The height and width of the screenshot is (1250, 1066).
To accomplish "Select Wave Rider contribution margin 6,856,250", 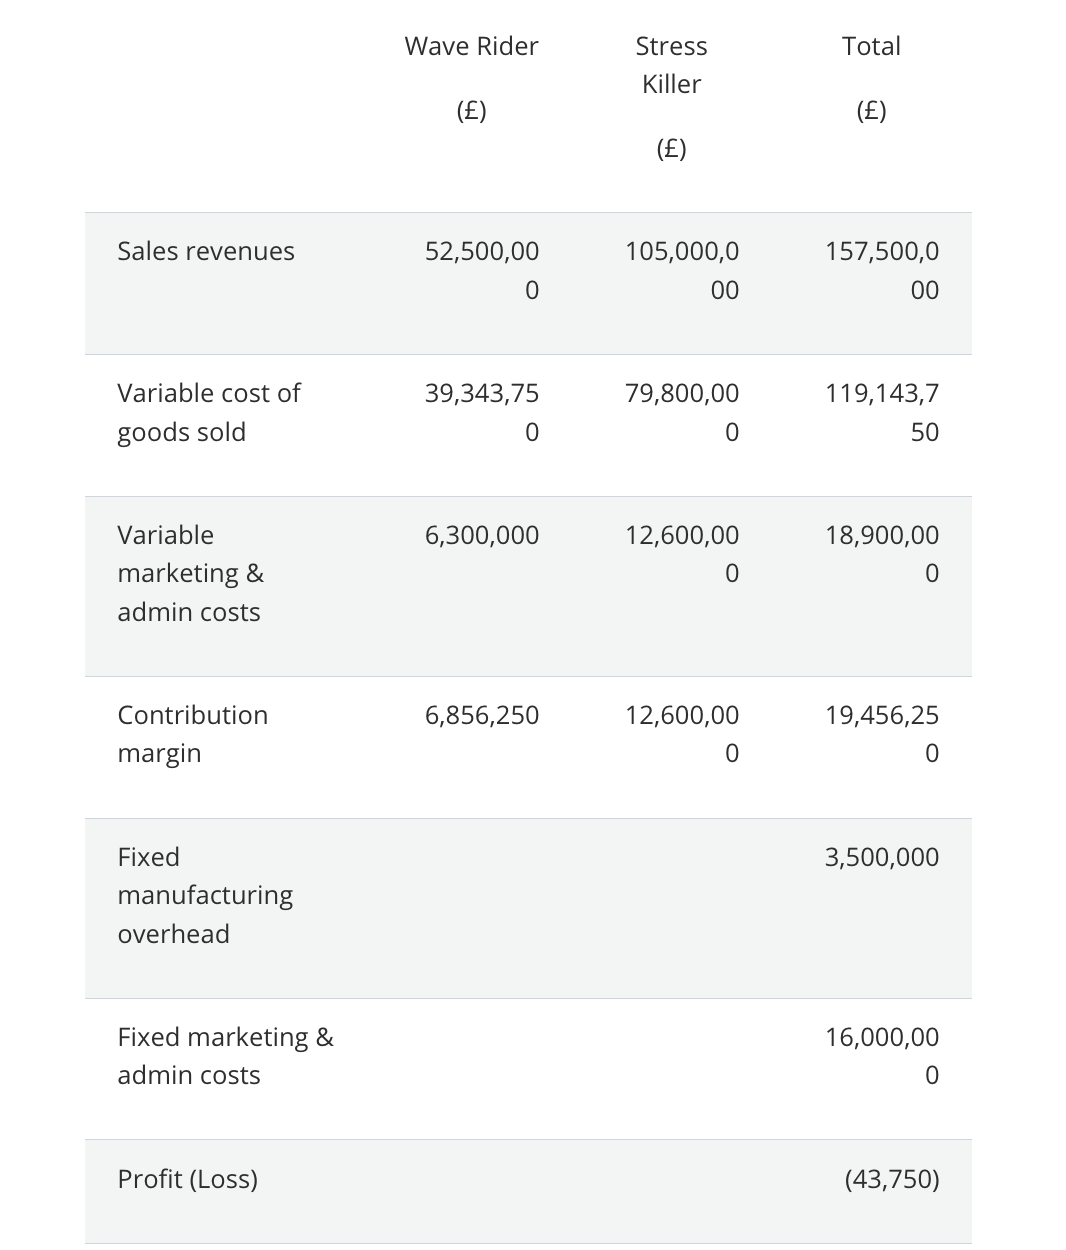I will [x=482, y=715].
